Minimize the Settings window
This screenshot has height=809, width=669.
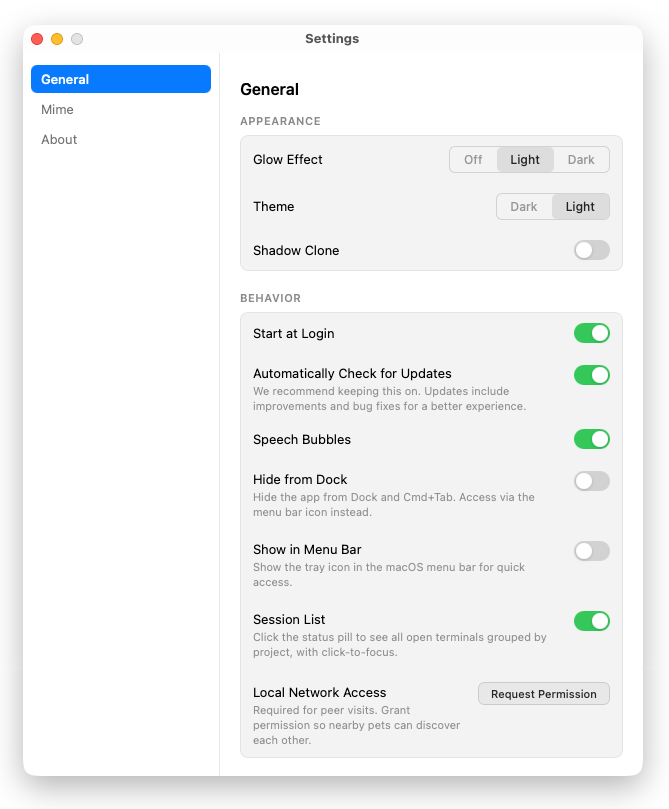click(x=57, y=39)
